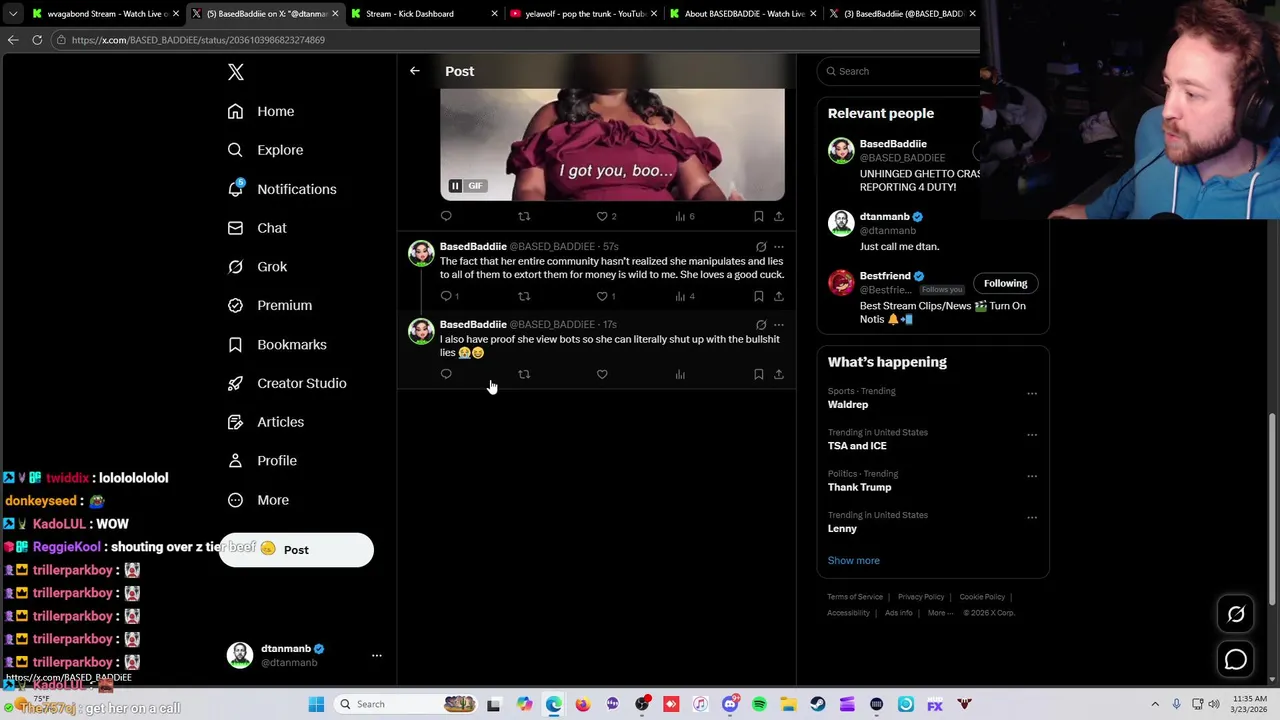Screen dimensions: 1280x720
Task: Bookmark the 17s 'view bots' post
Action: tap(758, 374)
